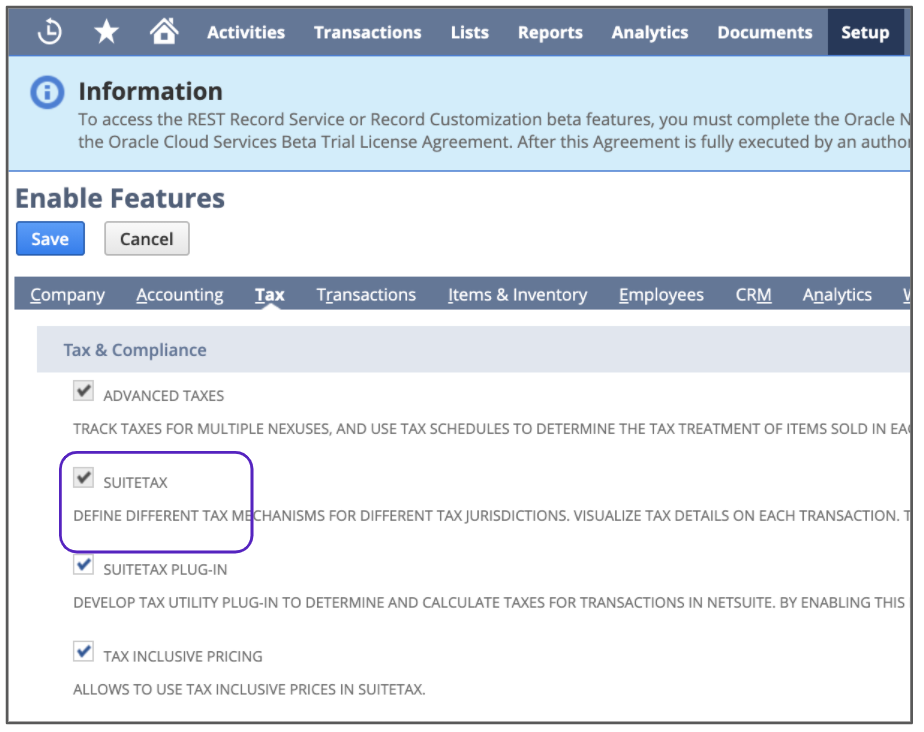This screenshot has width=924, height=732.
Task: Expand the Lists menu
Action: pos(469,33)
